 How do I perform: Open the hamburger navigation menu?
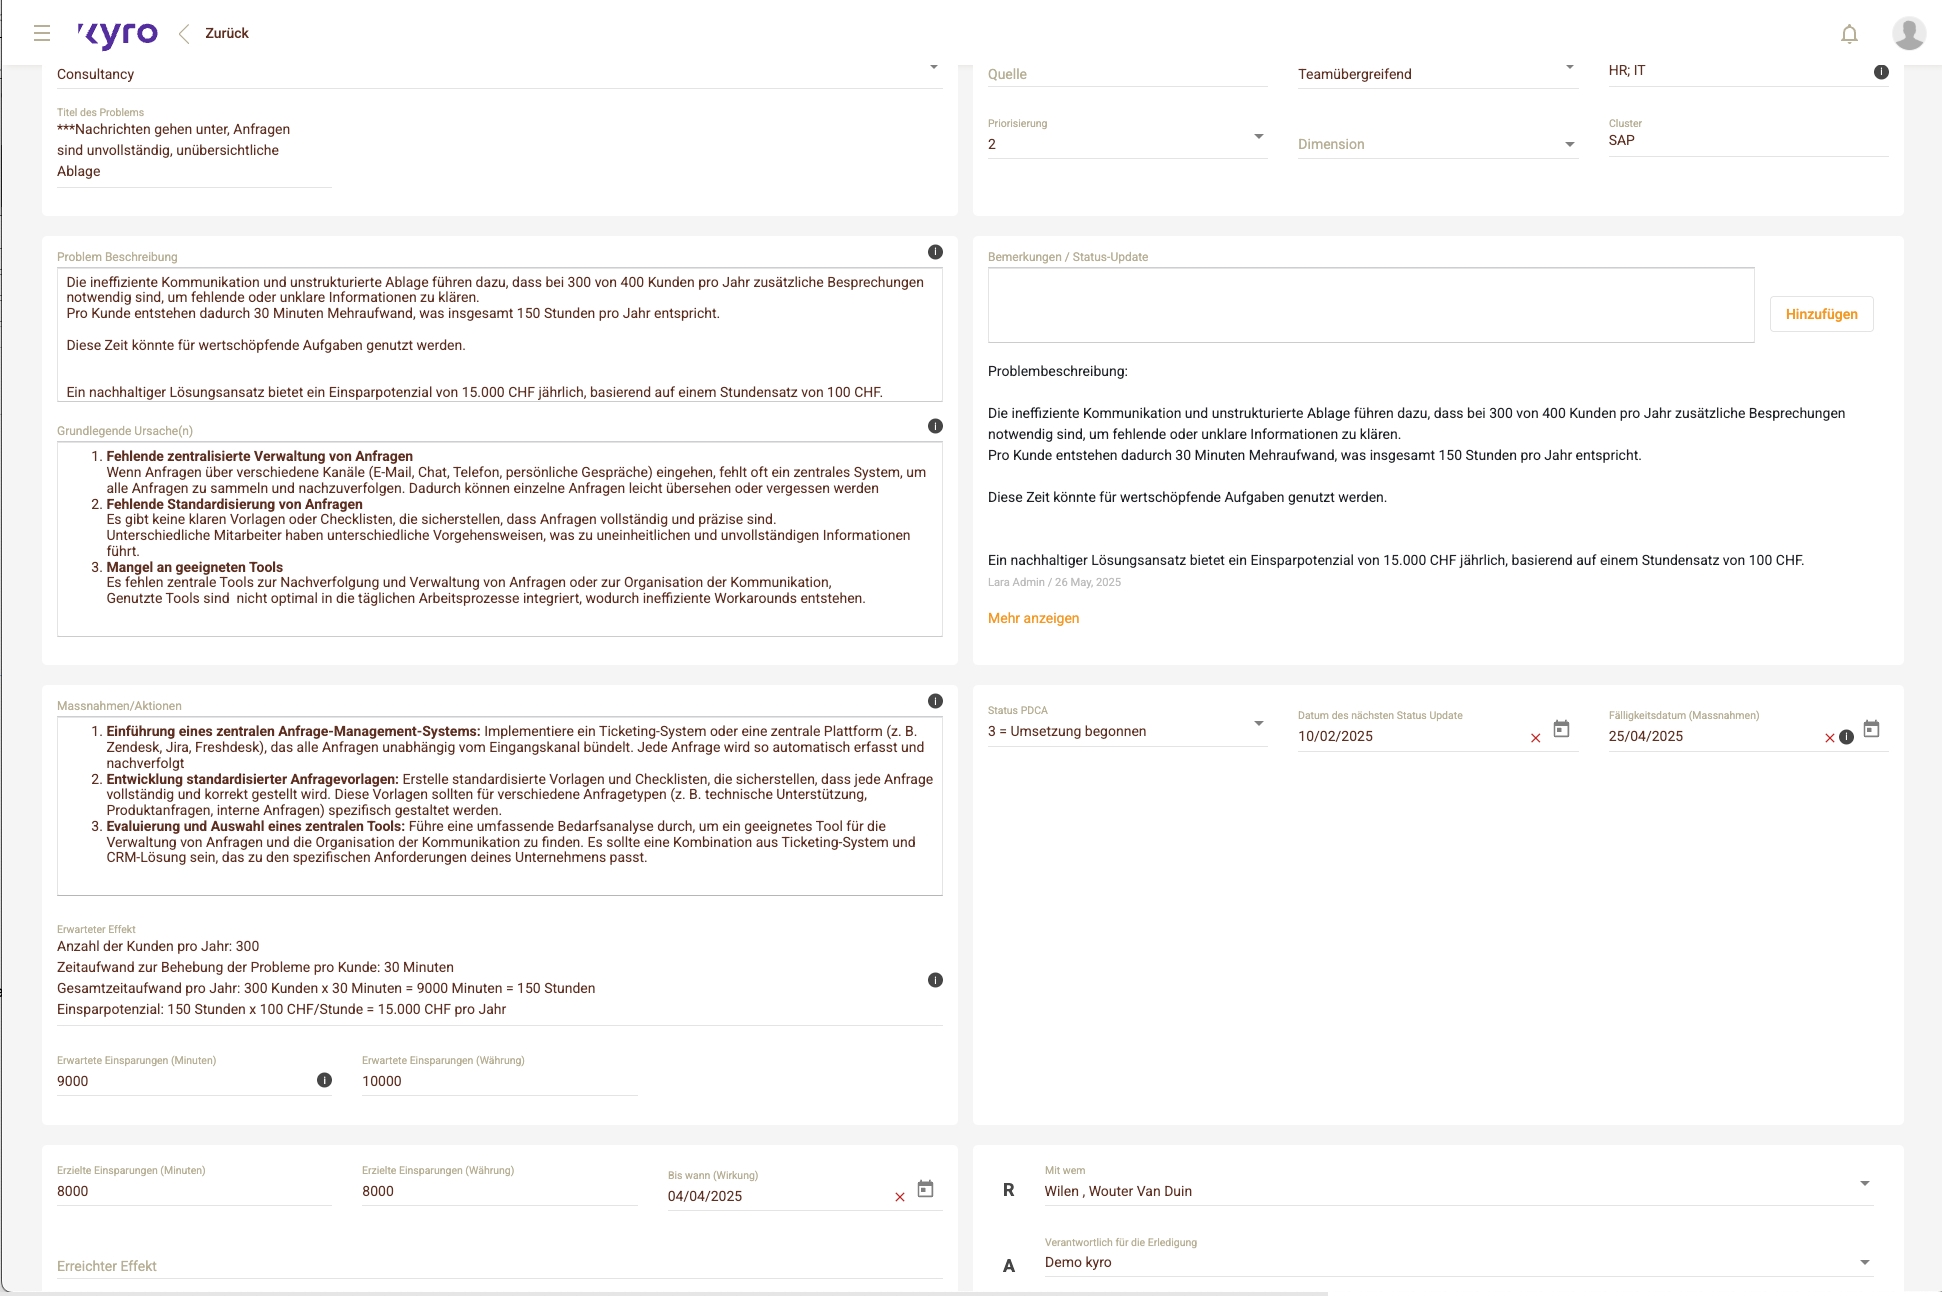click(41, 33)
